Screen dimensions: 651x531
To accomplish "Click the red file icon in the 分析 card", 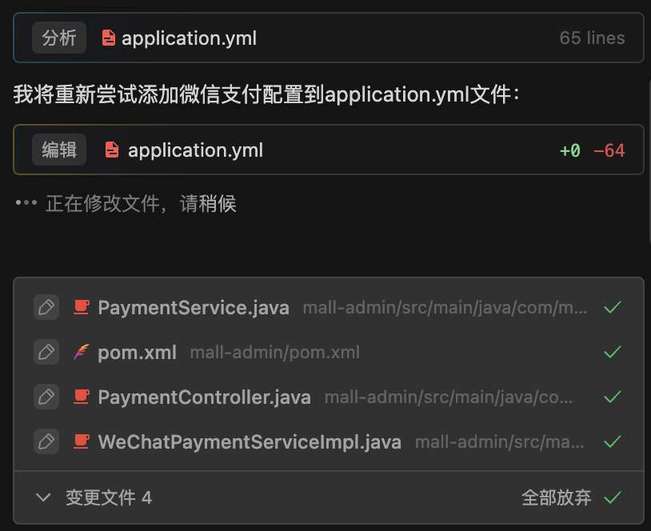I will coord(108,38).
